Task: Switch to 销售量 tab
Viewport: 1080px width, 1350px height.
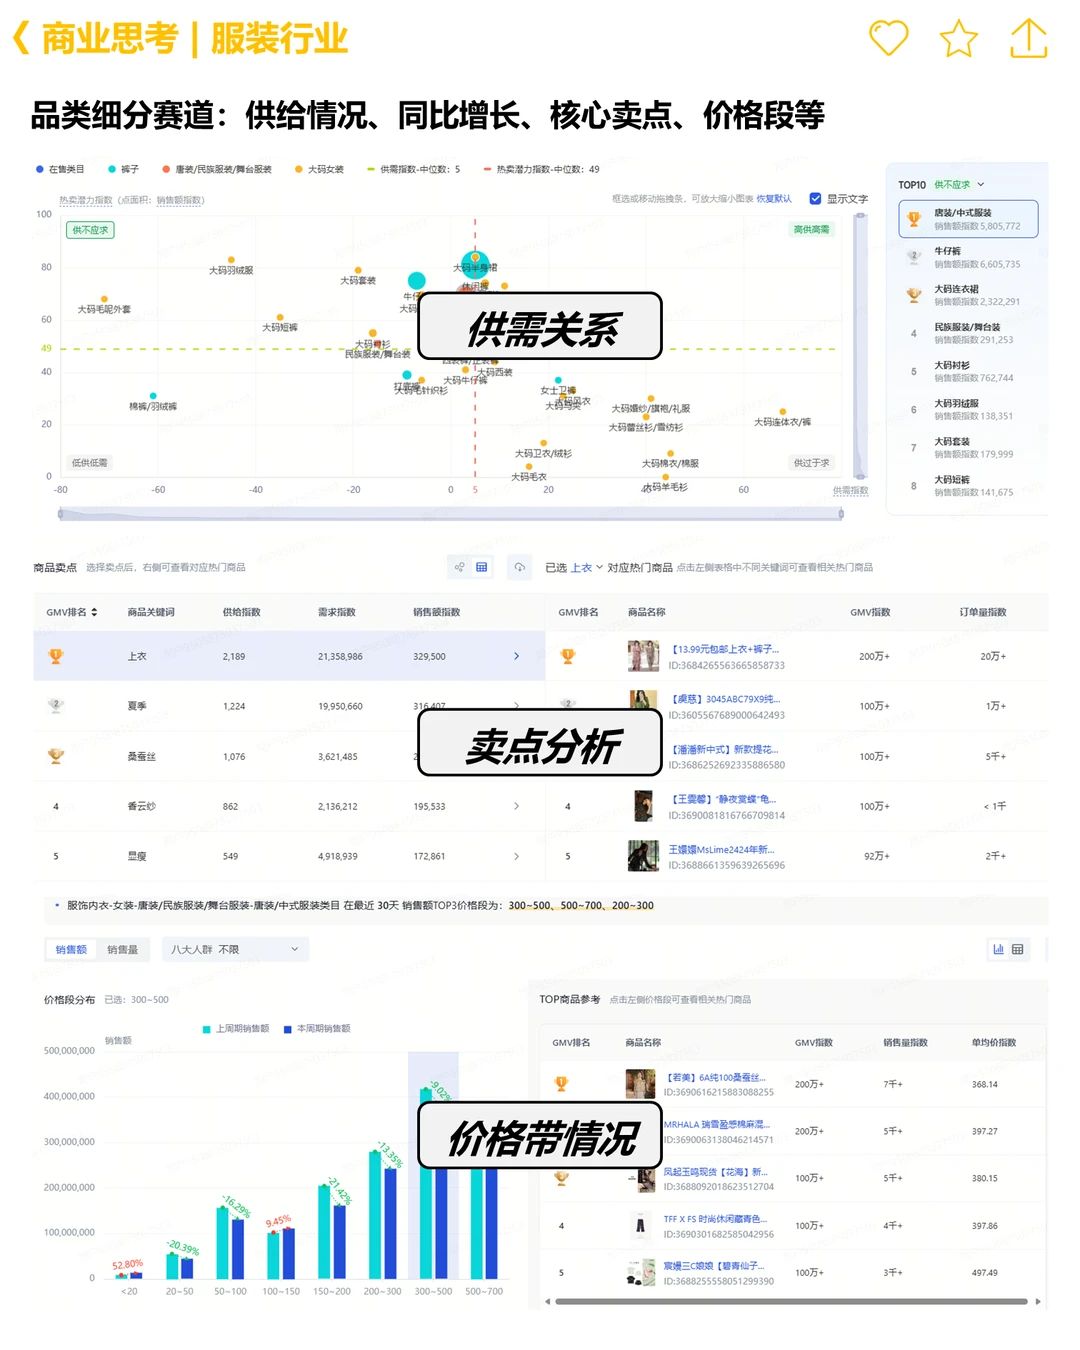Action: 122,949
